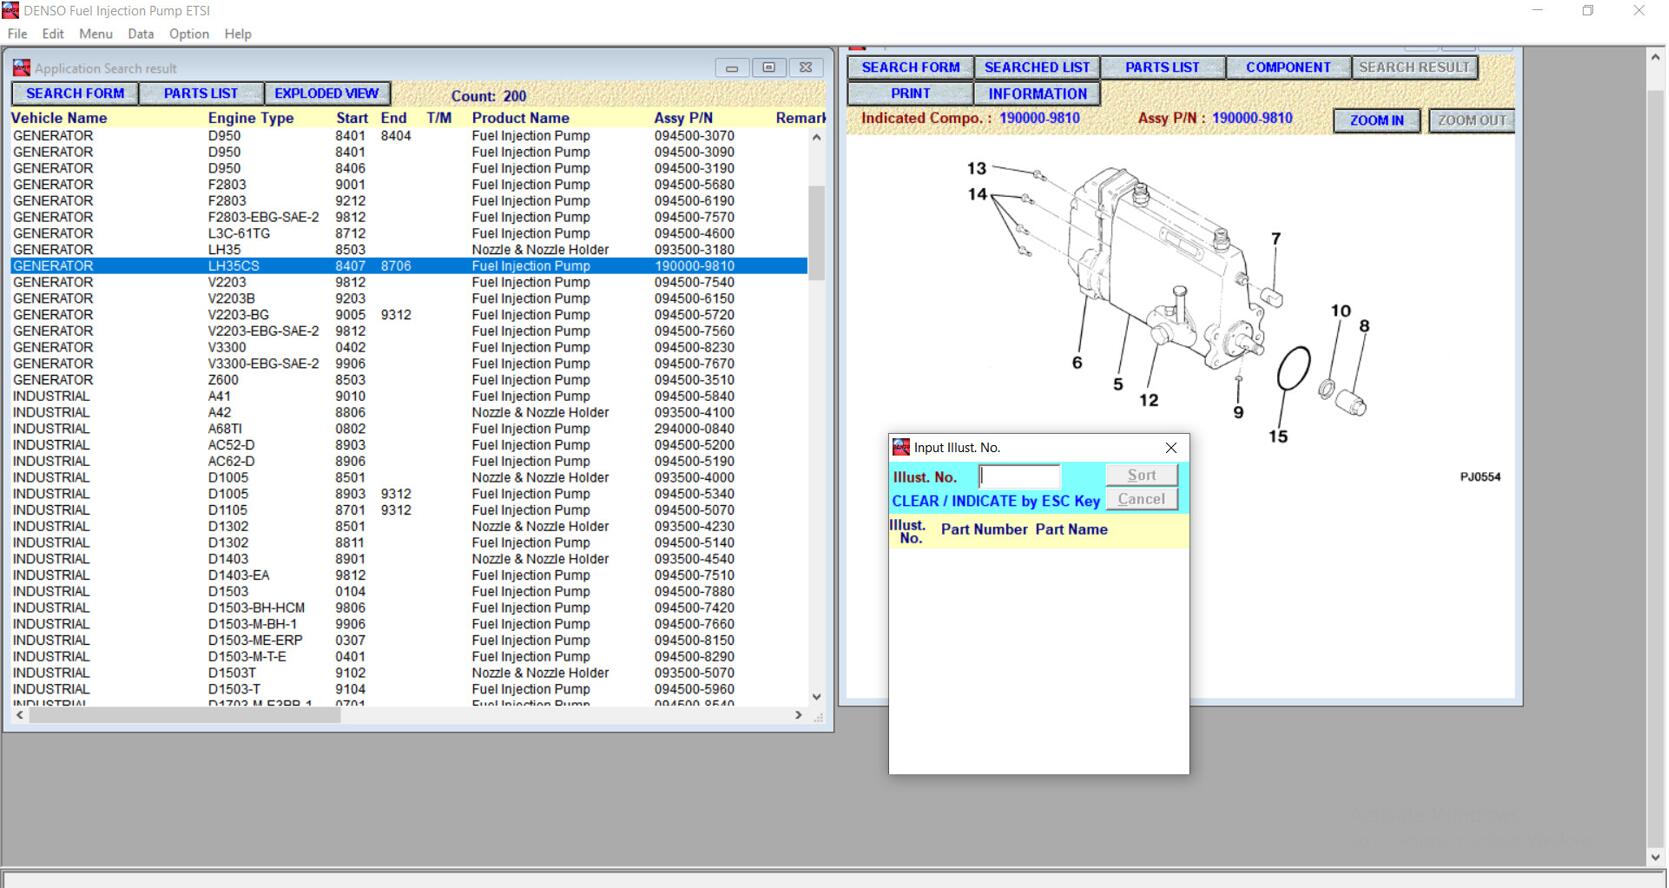Select the L3C-61TG engine row
The width and height of the screenshot is (1669, 888).
(x=409, y=233)
